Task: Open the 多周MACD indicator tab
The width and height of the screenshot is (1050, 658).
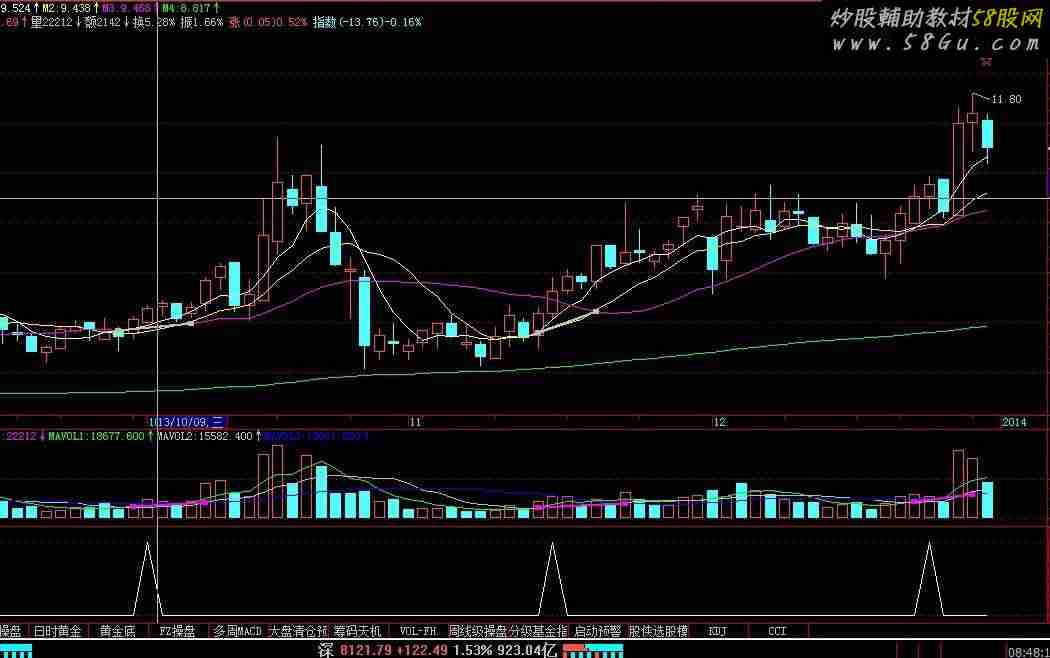Action: [x=237, y=631]
